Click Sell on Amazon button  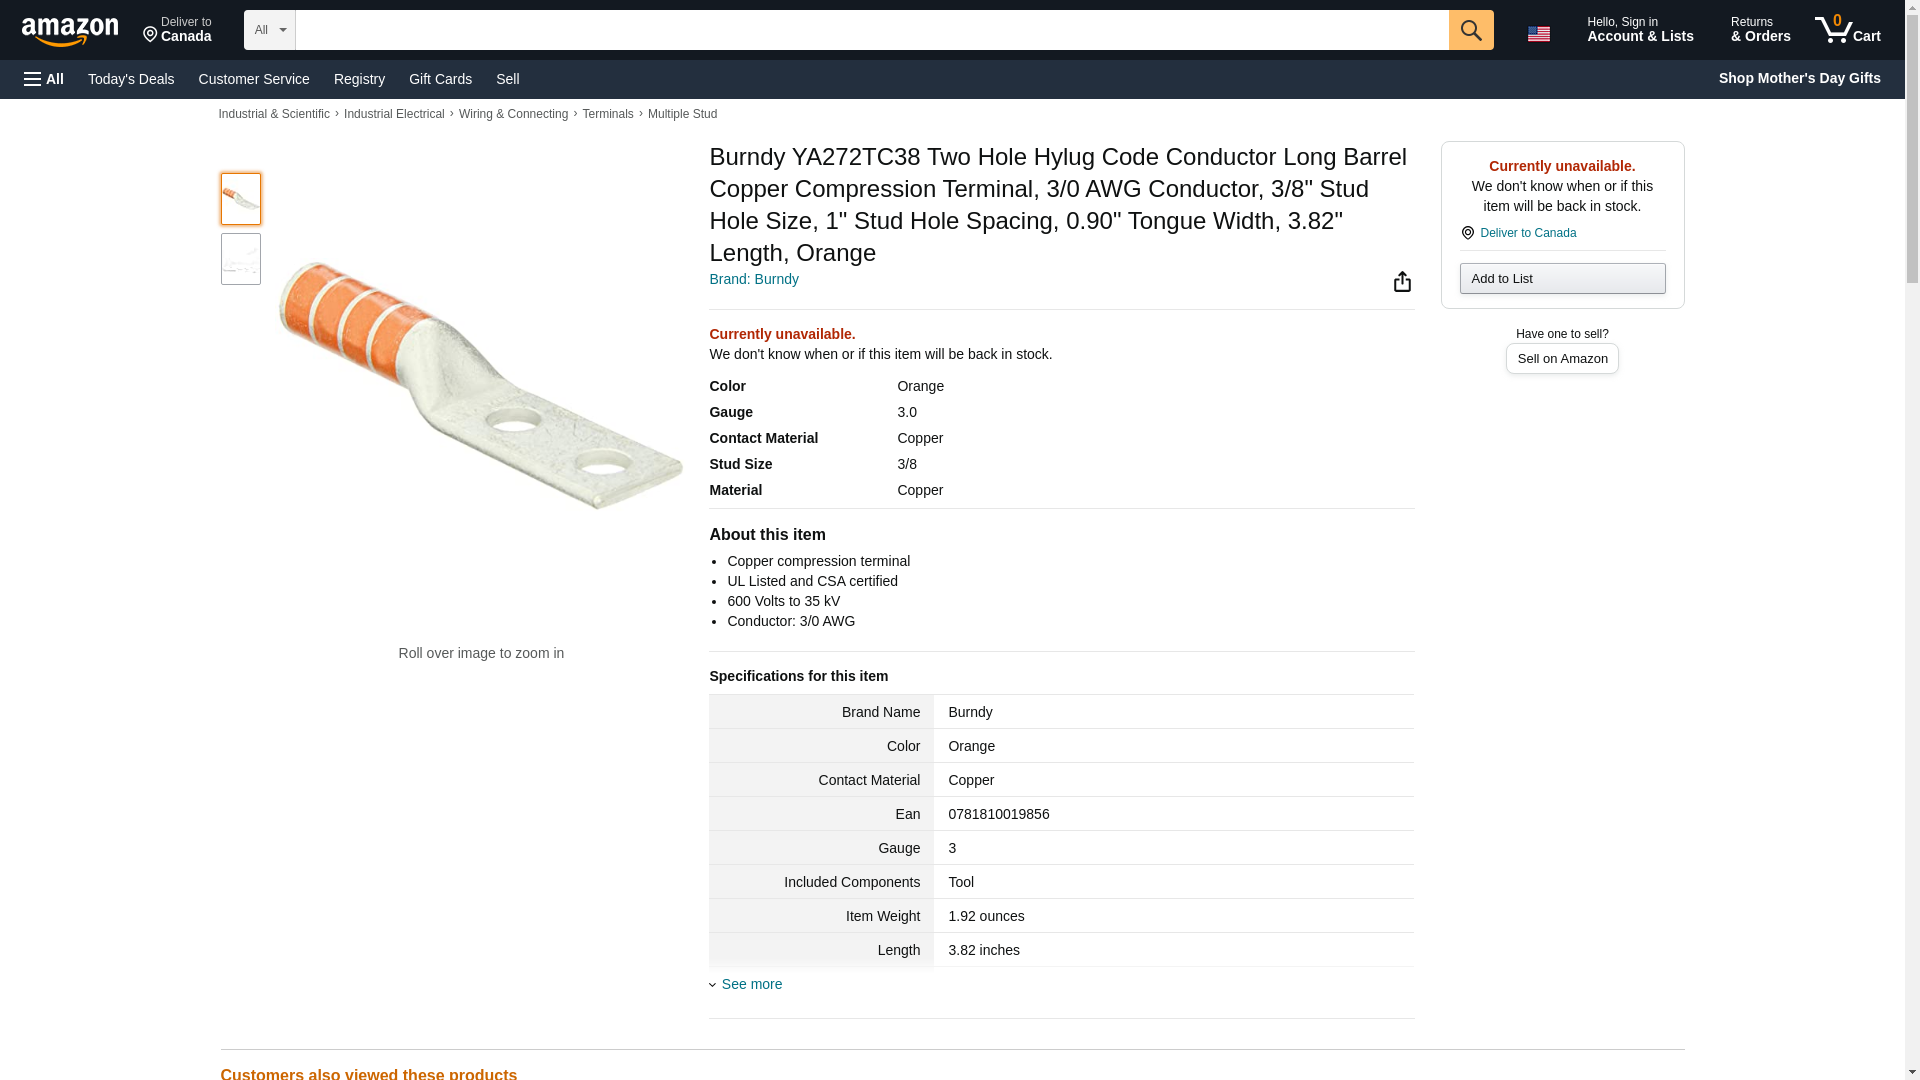(1562, 359)
